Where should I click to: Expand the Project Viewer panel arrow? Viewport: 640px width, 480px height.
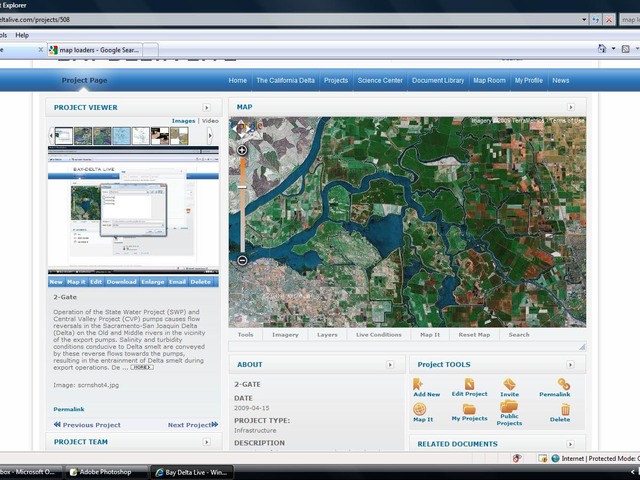(x=207, y=108)
